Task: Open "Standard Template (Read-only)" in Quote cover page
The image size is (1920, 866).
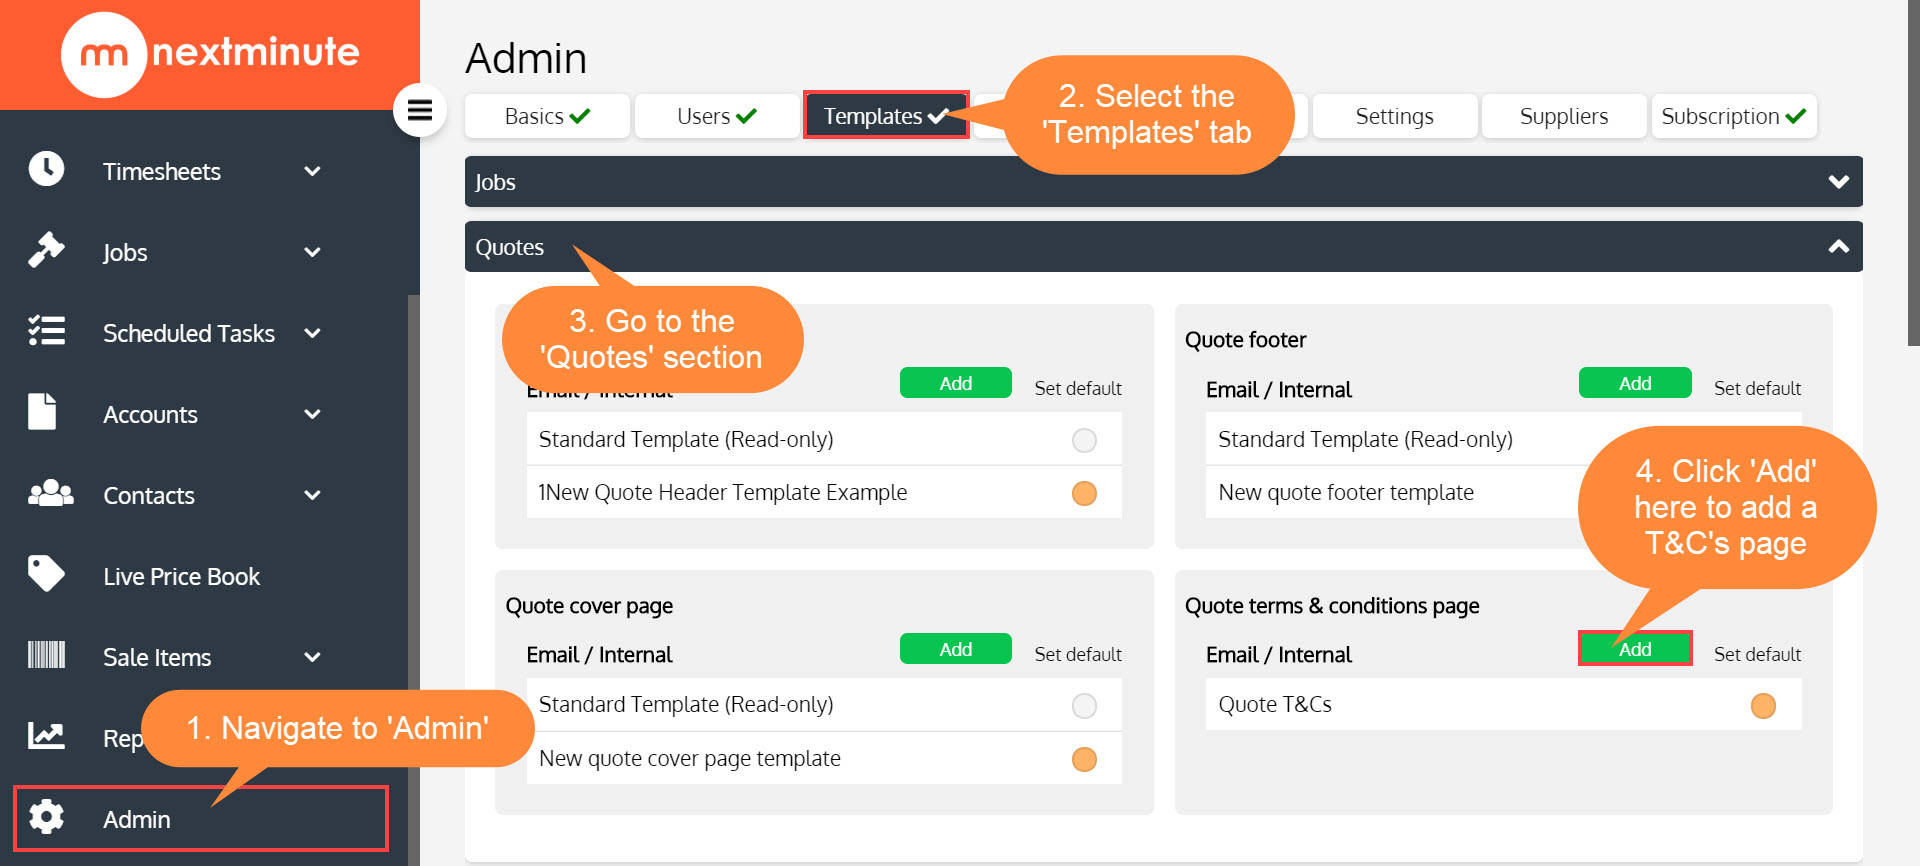Action: pyautogui.click(x=824, y=704)
